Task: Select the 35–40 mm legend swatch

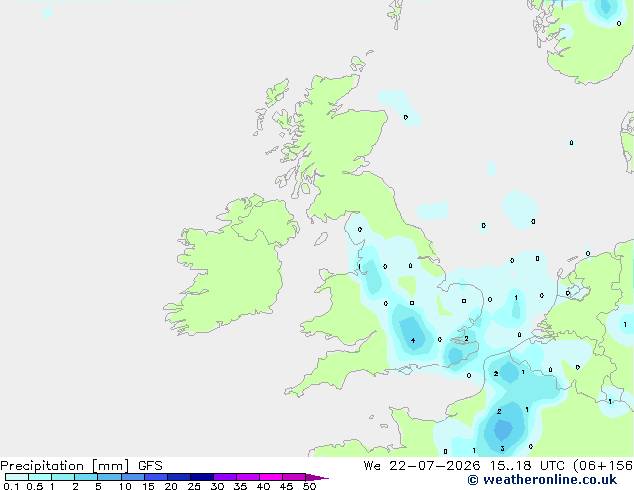Action: point(248,477)
